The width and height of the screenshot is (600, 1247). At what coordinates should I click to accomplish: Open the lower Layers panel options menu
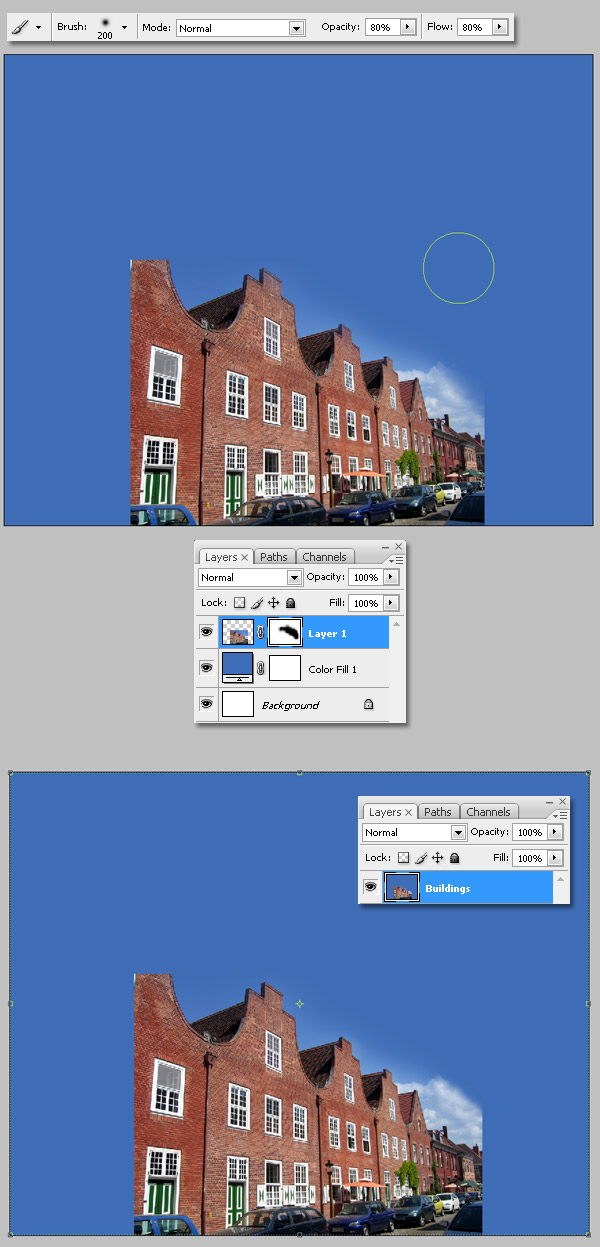[x=562, y=815]
